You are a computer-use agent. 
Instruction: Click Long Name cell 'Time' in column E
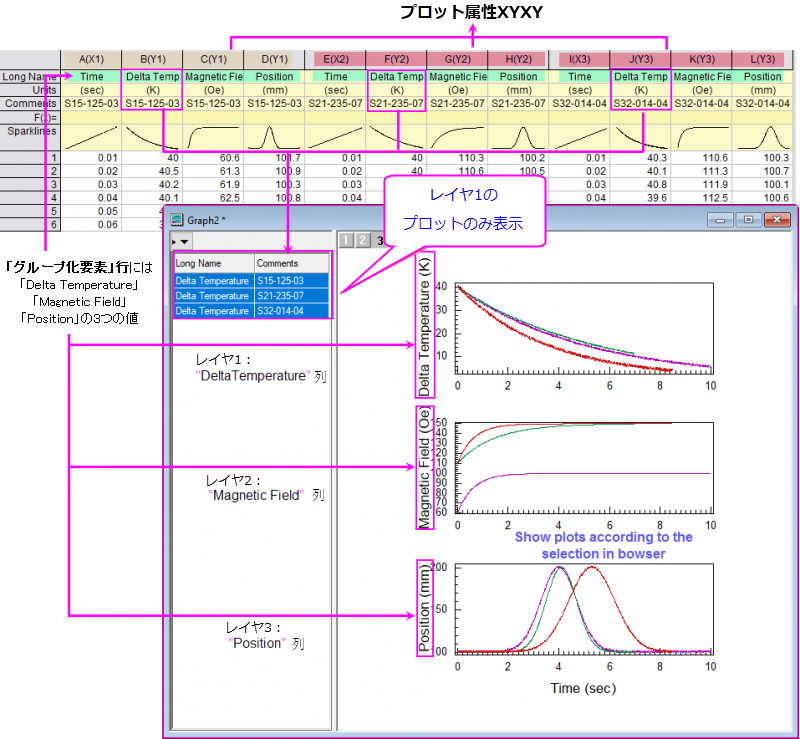tap(336, 77)
